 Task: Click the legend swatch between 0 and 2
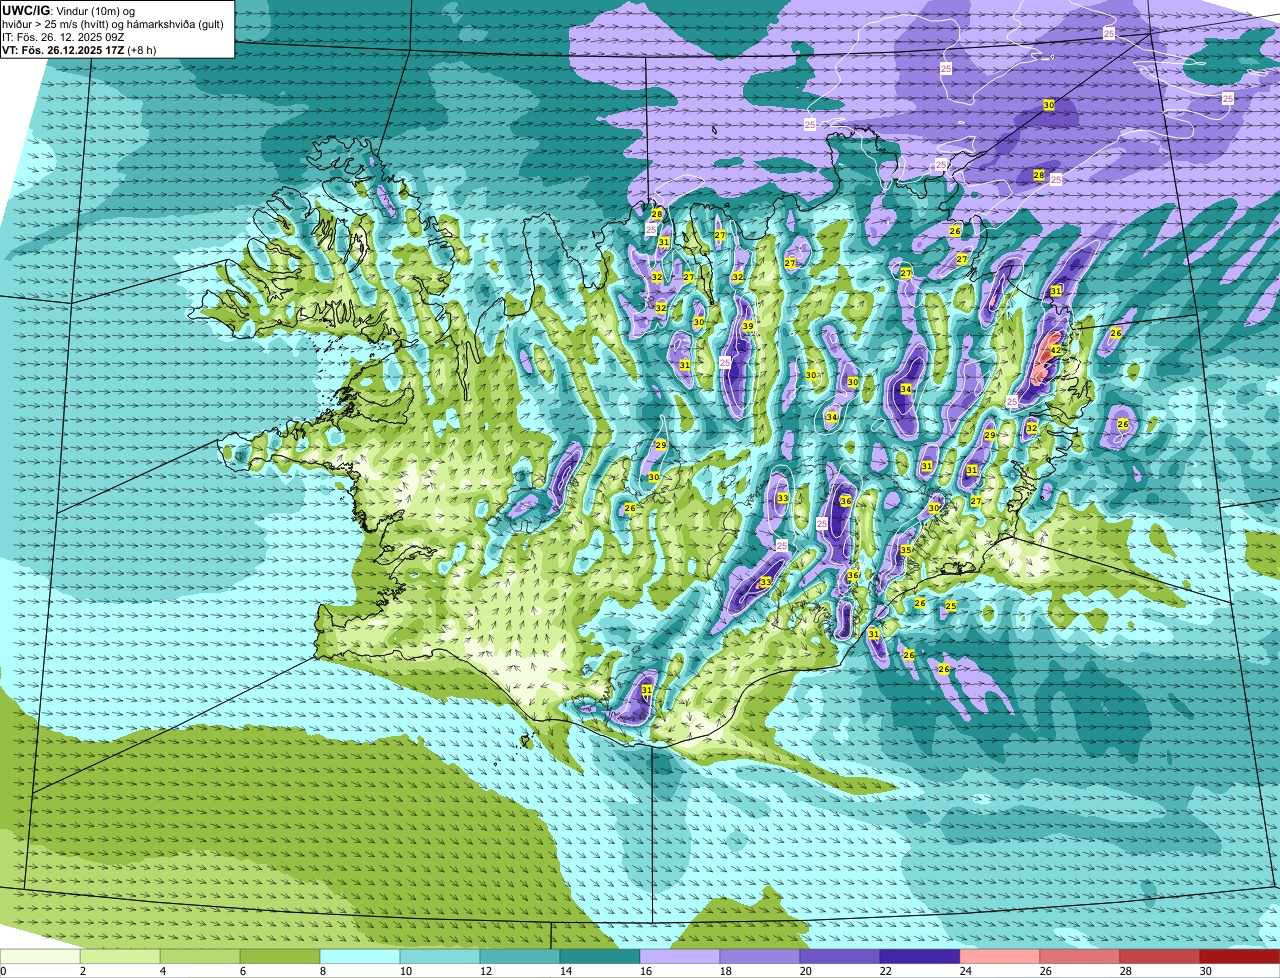click(x=40, y=956)
